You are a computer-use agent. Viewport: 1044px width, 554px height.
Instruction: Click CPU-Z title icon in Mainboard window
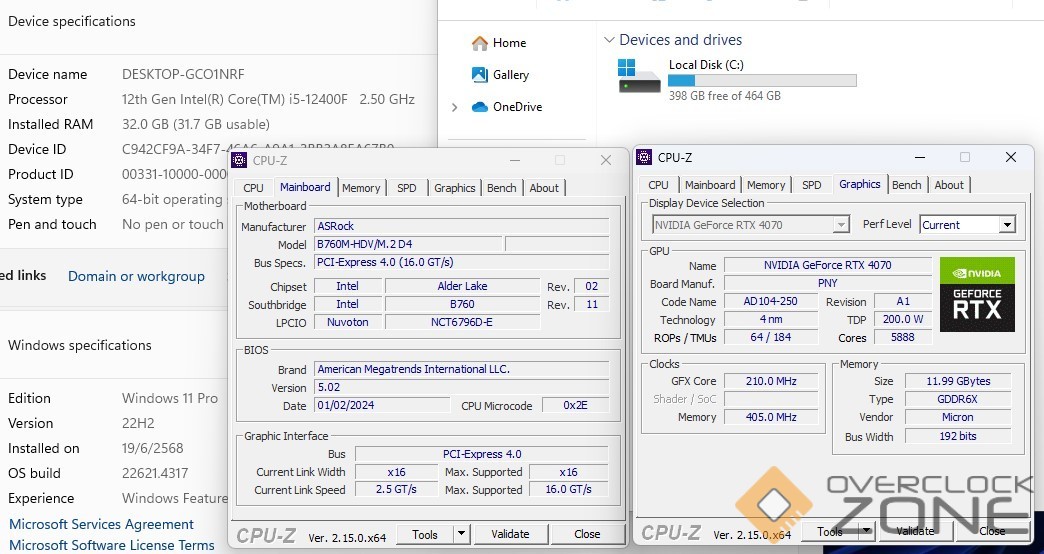239,160
